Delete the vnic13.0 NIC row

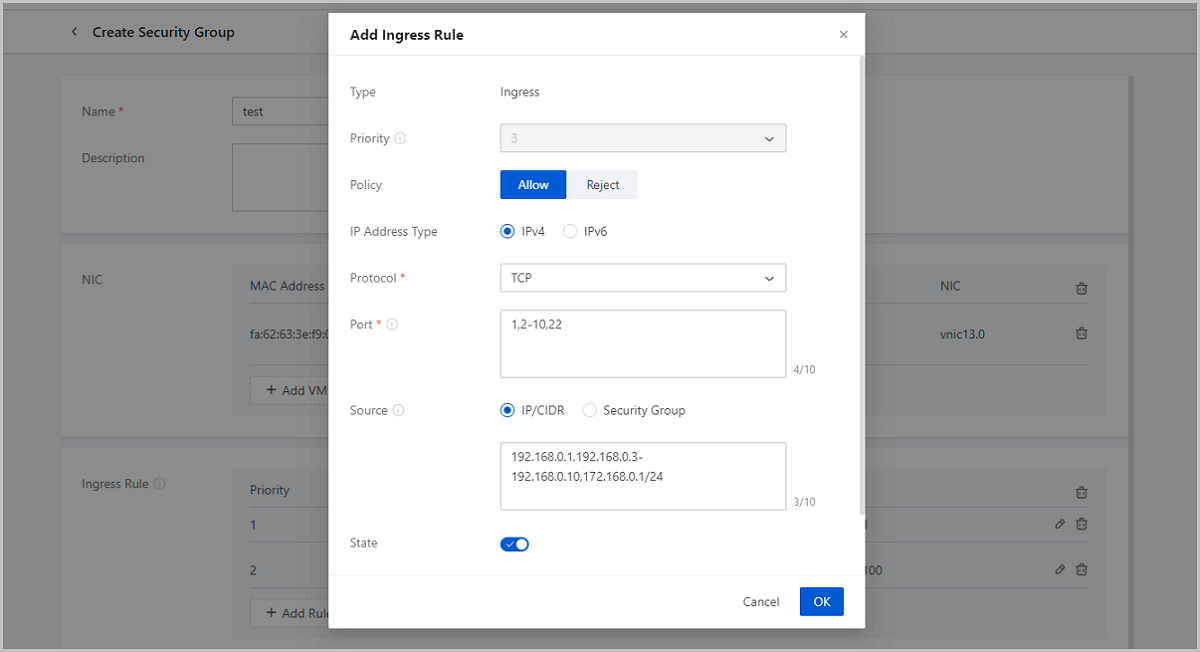pos(1081,334)
